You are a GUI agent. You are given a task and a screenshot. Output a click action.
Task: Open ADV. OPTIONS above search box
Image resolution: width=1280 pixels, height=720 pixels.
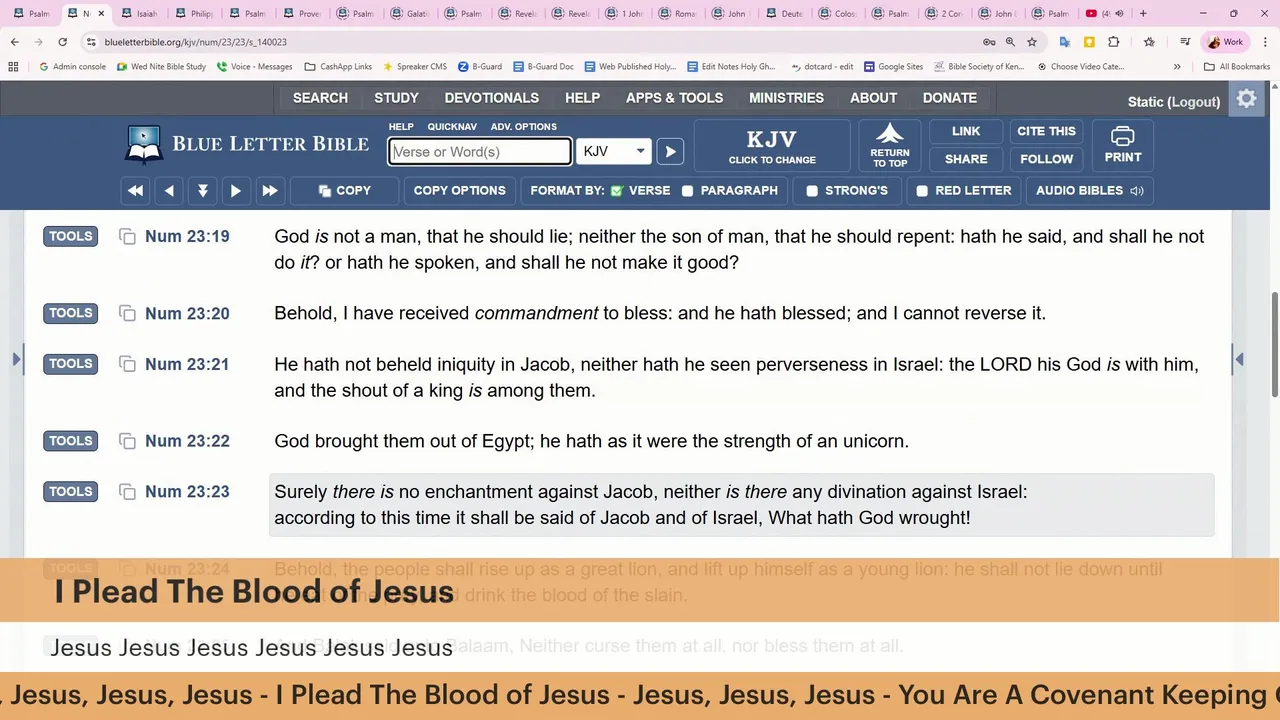(x=523, y=127)
